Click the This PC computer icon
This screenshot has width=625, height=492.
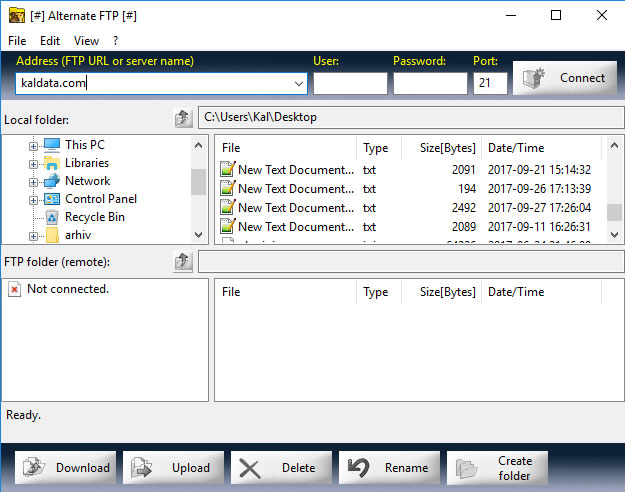[52, 145]
